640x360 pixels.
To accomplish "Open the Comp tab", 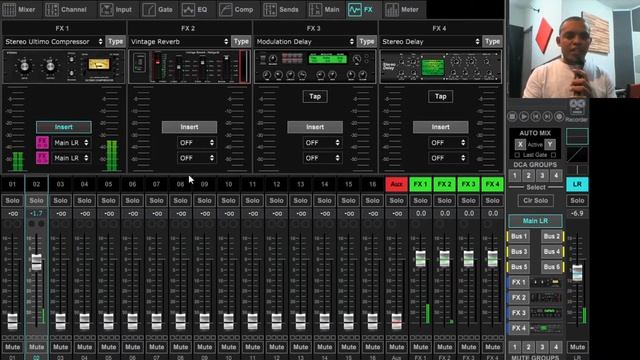I will click(x=236, y=9).
